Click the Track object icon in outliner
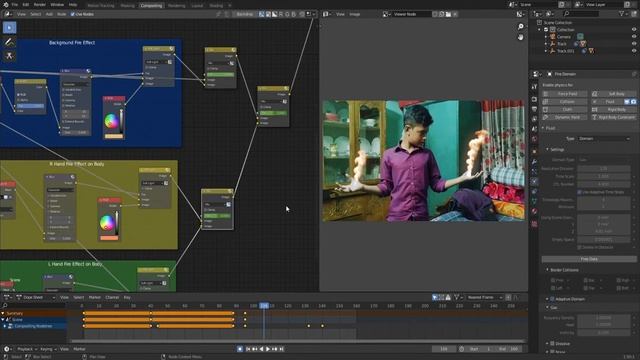The height and width of the screenshot is (360, 640). pos(553,44)
